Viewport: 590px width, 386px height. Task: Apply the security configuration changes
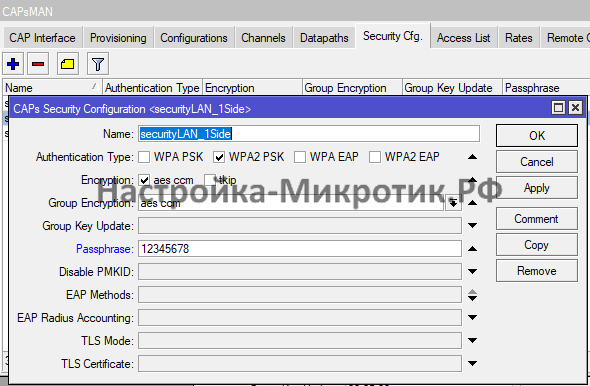[x=537, y=188]
